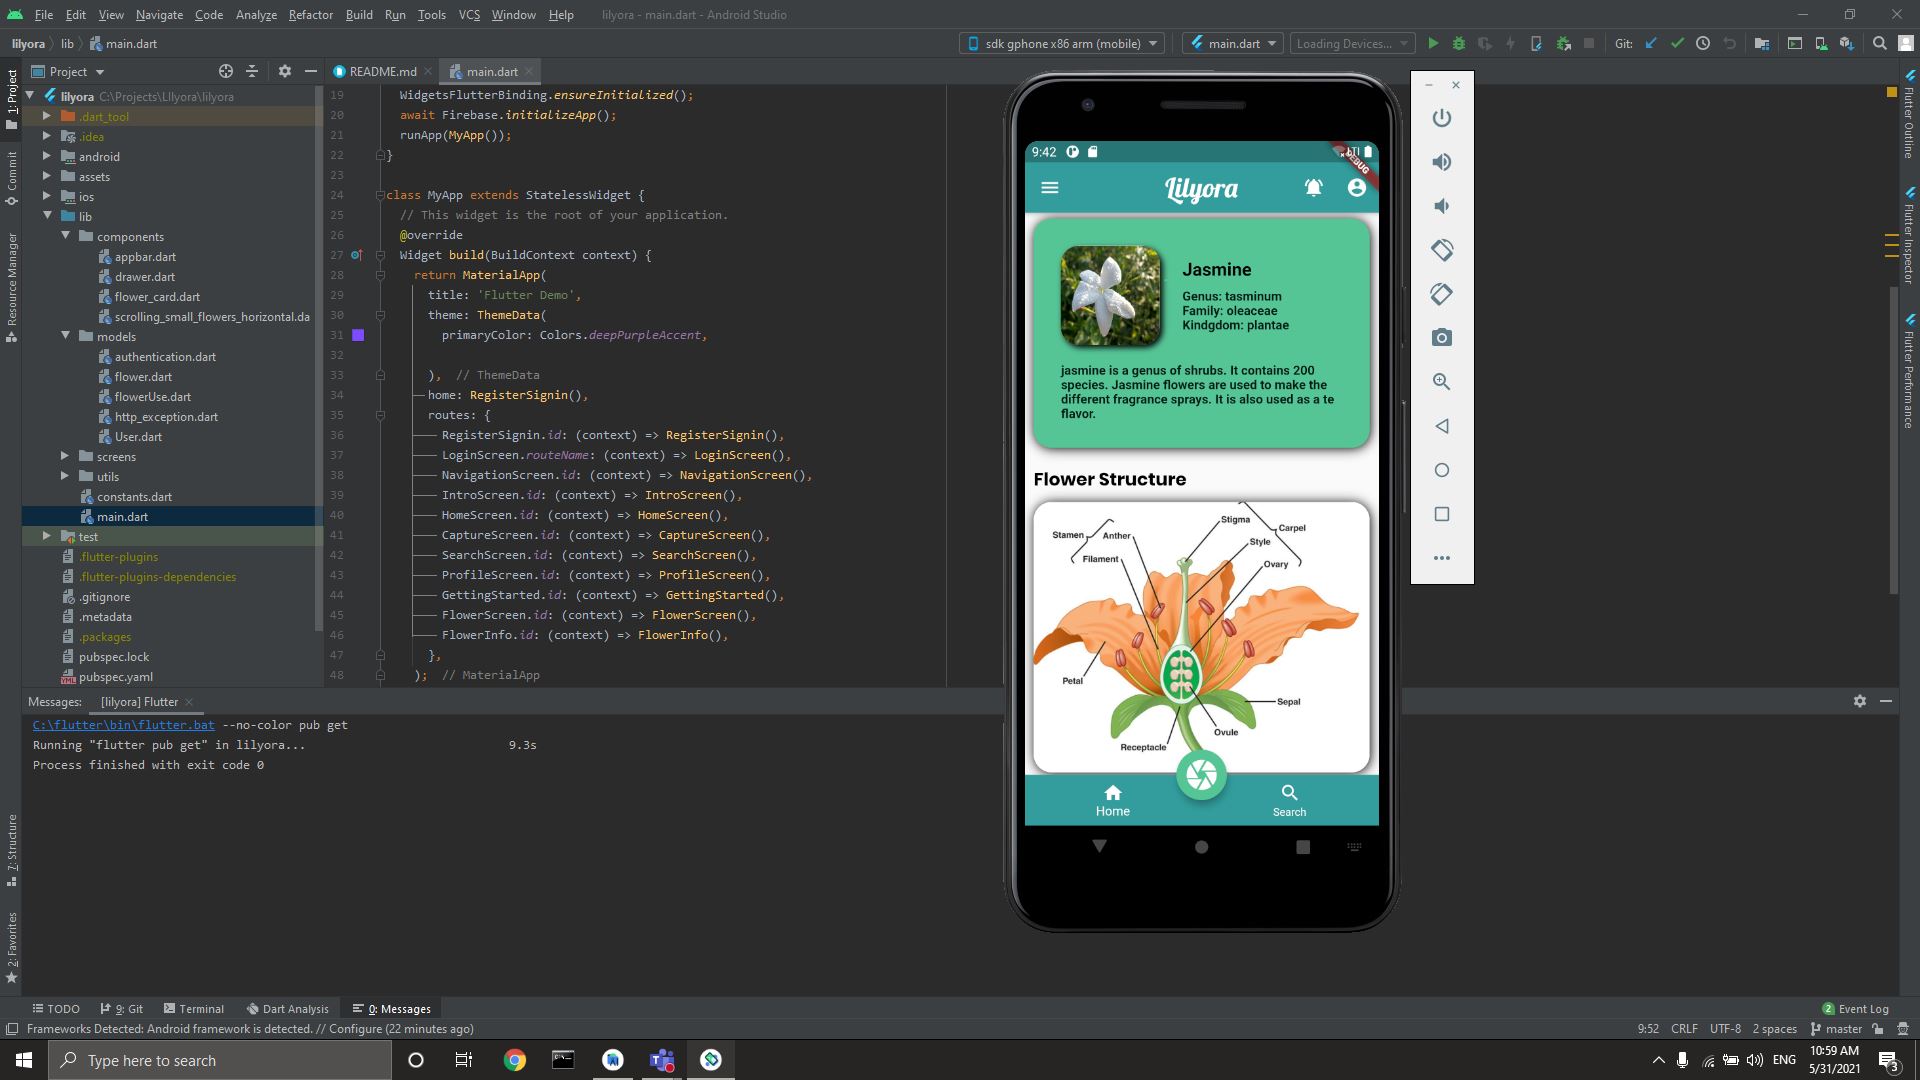The image size is (1920, 1080).
Task: Open emulator extended controls (three dots)
Action: [x=1441, y=558]
